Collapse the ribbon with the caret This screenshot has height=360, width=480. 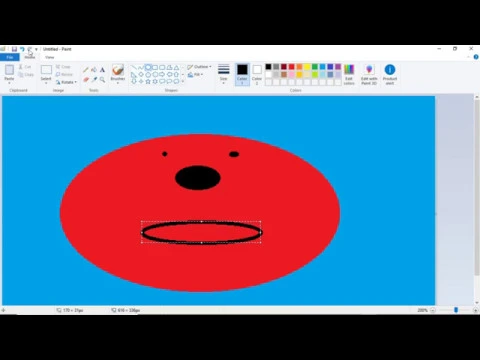pyautogui.click(x=469, y=57)
